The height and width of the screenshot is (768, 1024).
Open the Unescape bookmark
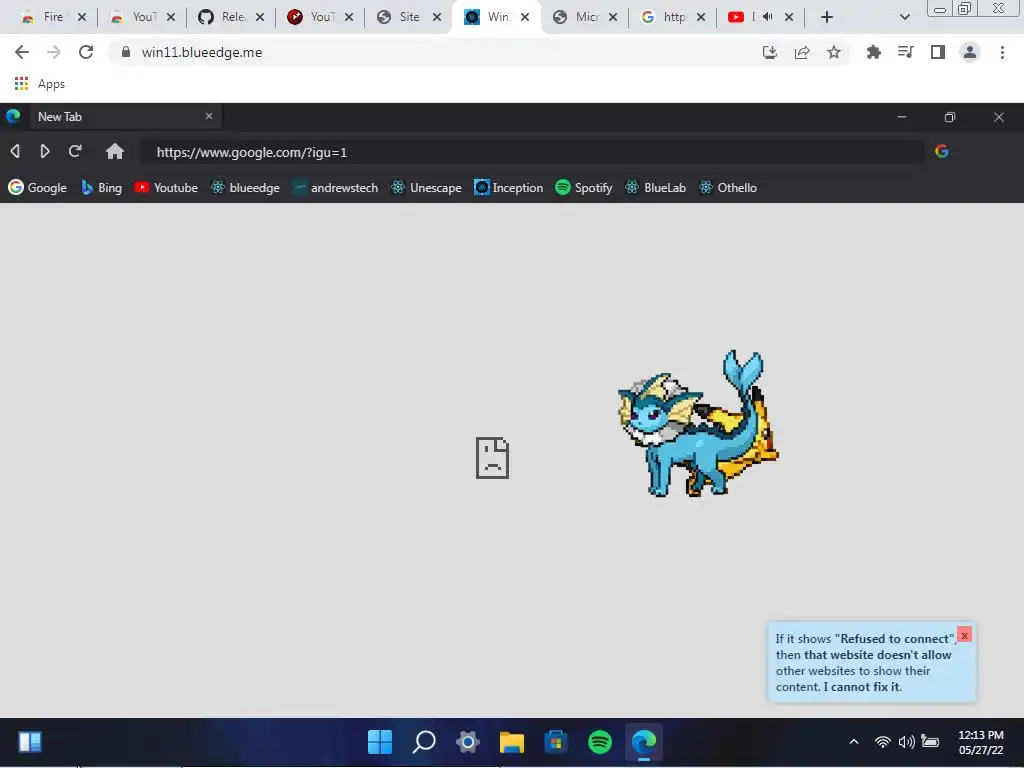pos(426,187)
